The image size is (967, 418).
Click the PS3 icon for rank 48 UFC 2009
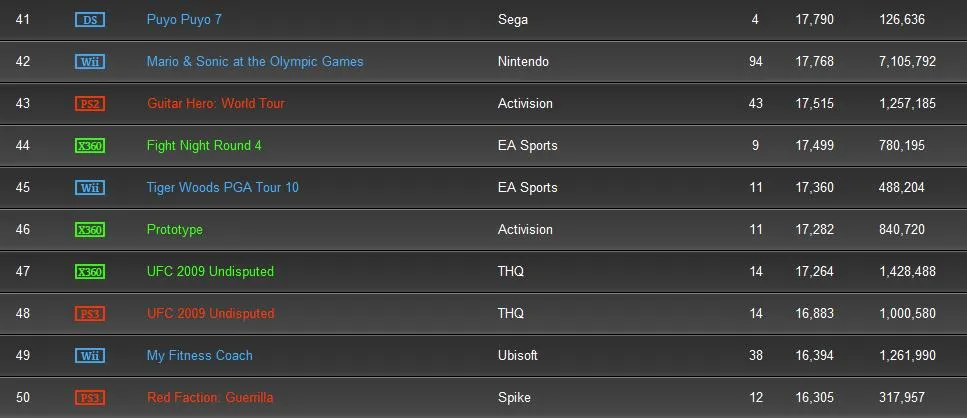(90, 314)
